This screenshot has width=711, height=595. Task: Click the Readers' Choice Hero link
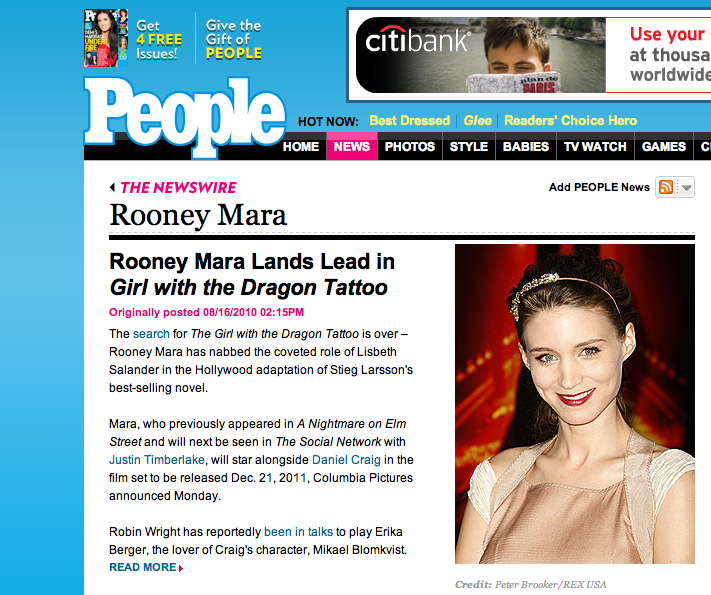570,121
